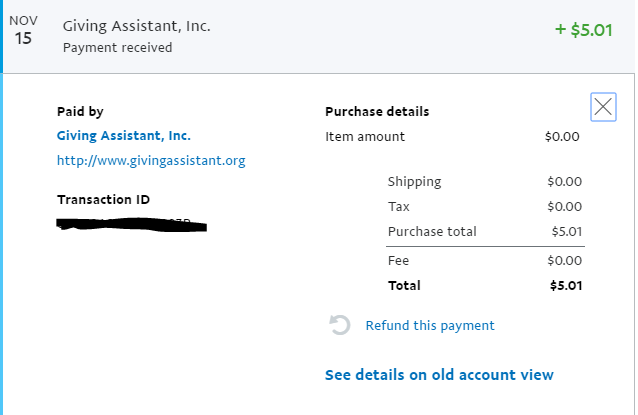Open the blue Giving Assistant, Inc. payer link
This screenshot has width=638, height=415.
[124, 136]
